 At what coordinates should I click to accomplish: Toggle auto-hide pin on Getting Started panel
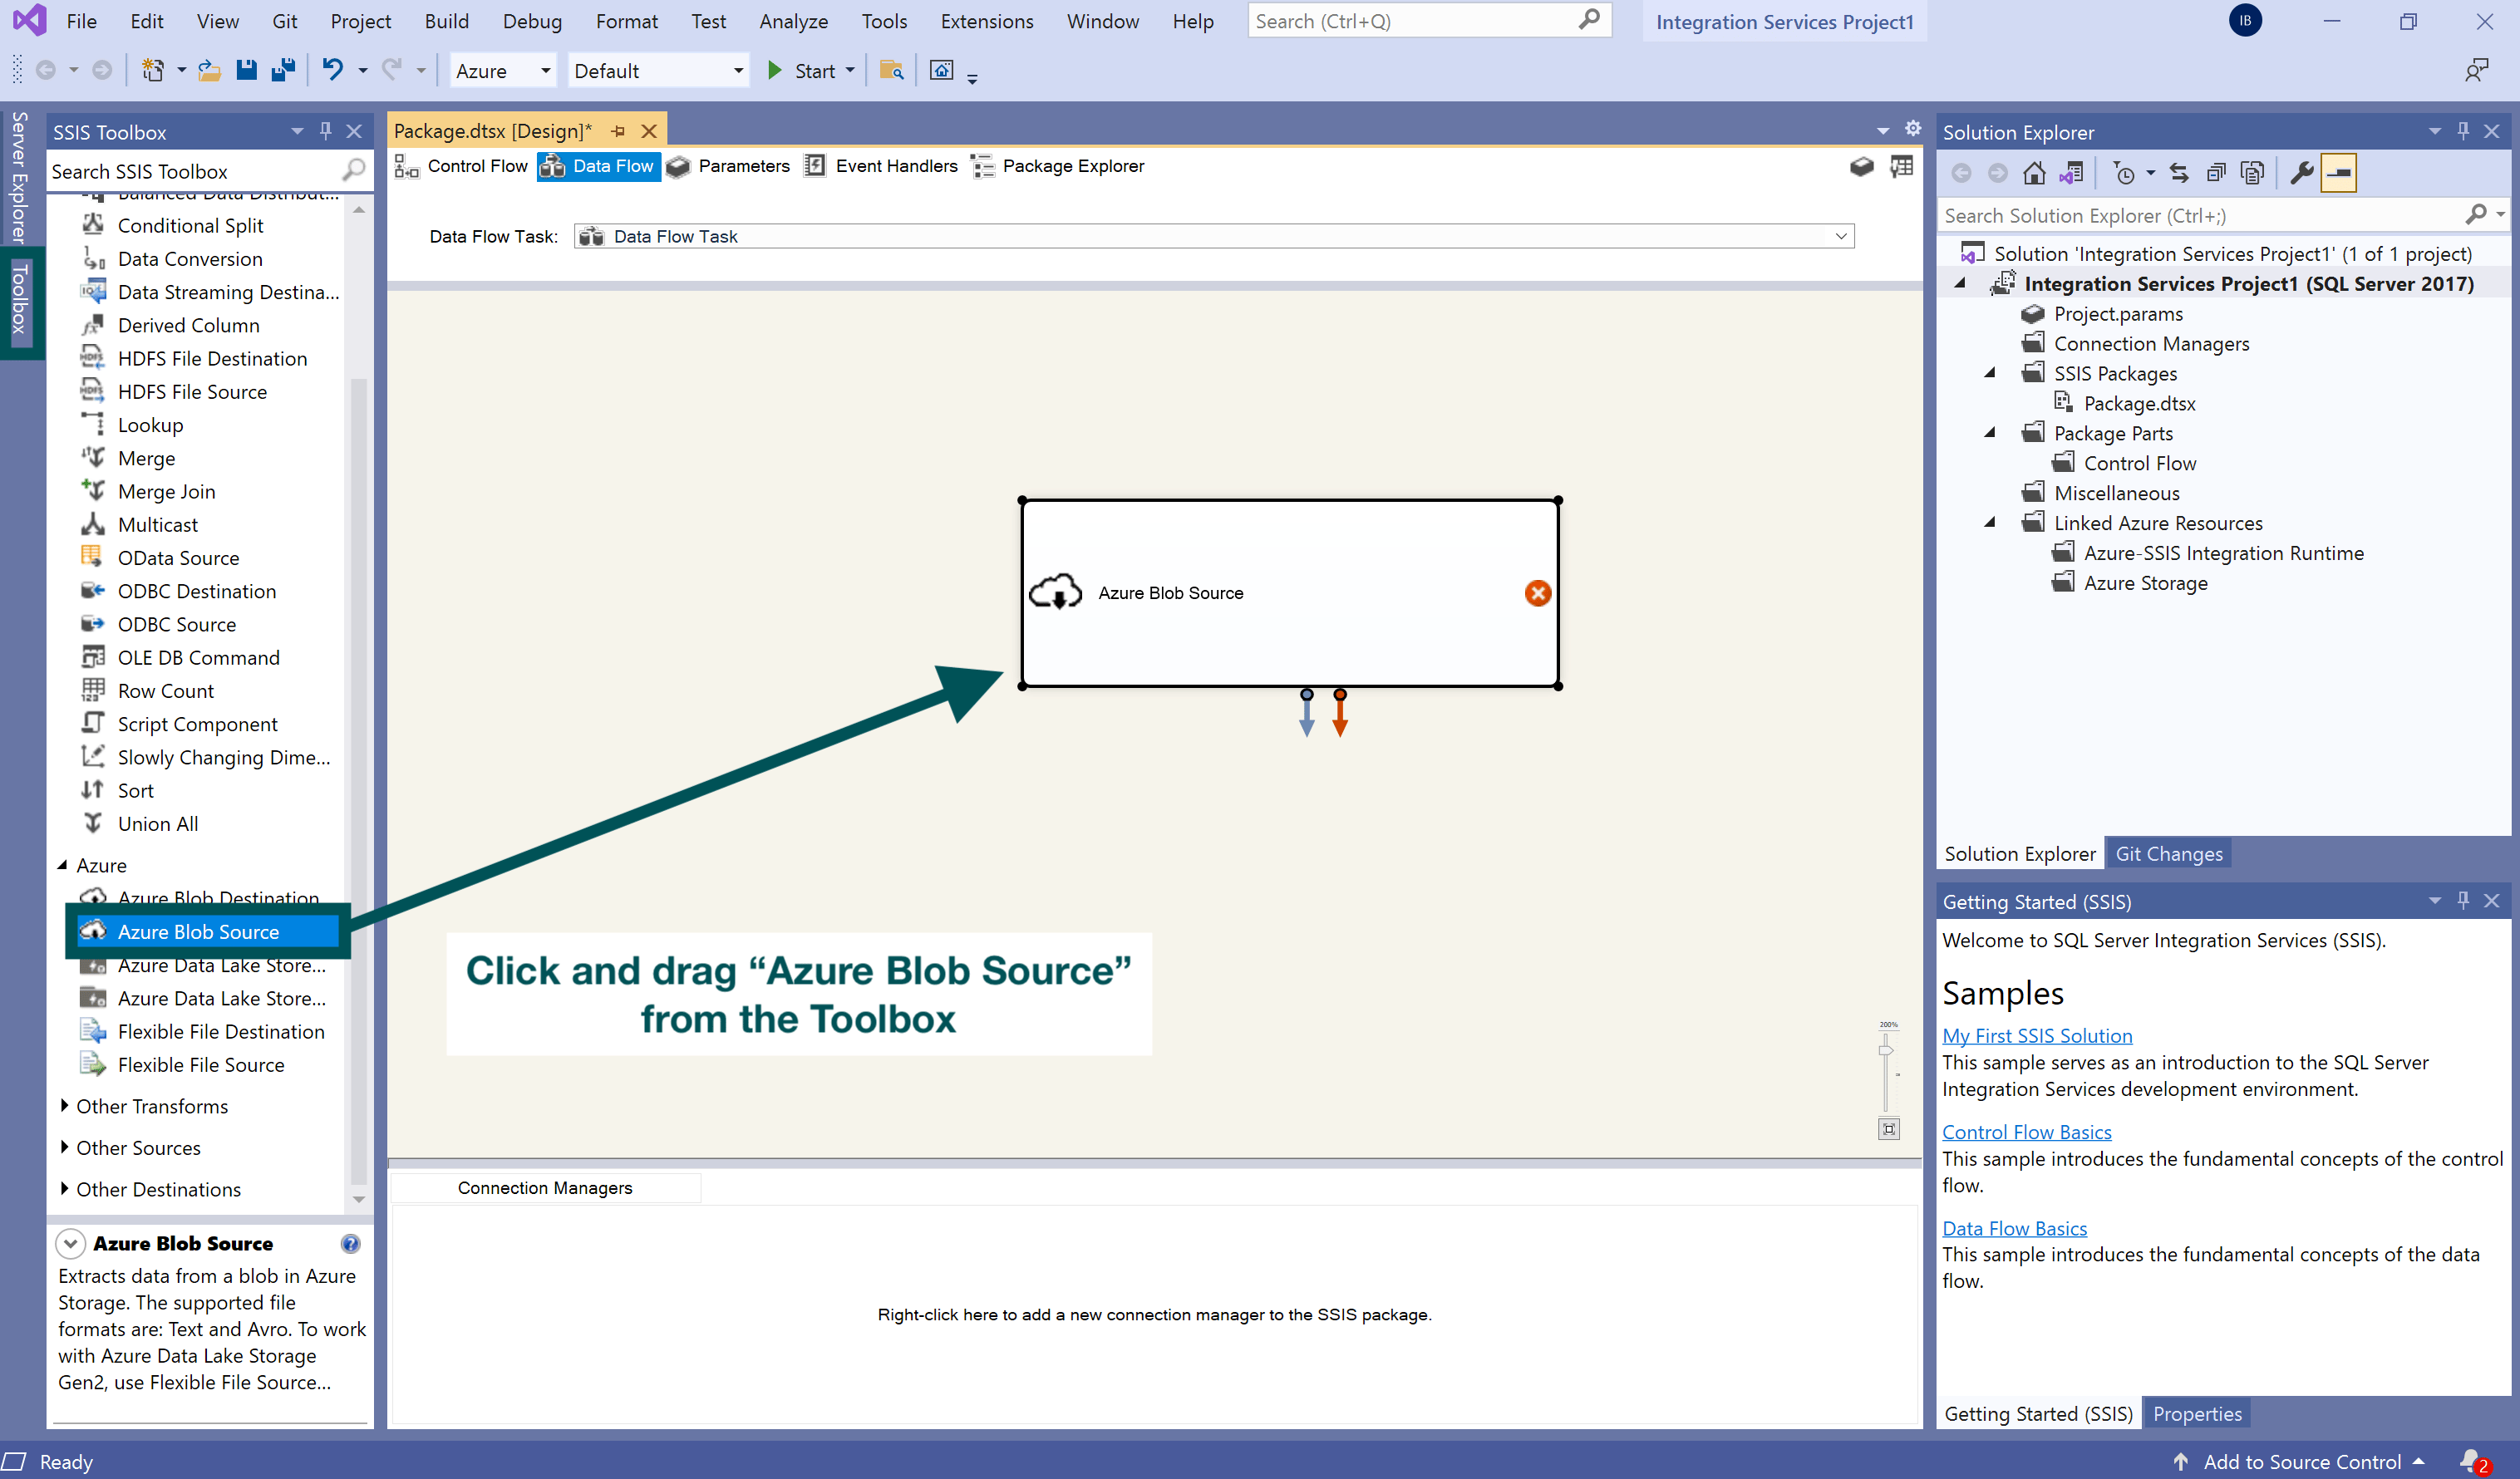(x=2463, y=901)
